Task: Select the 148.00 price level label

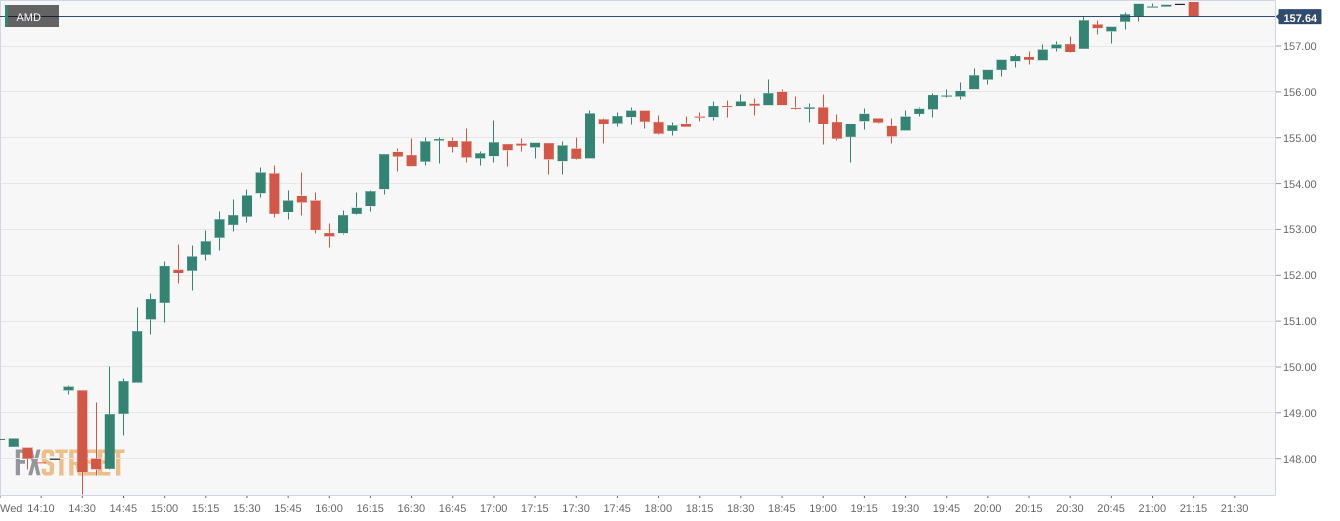Action: (x=1299, y=459)
